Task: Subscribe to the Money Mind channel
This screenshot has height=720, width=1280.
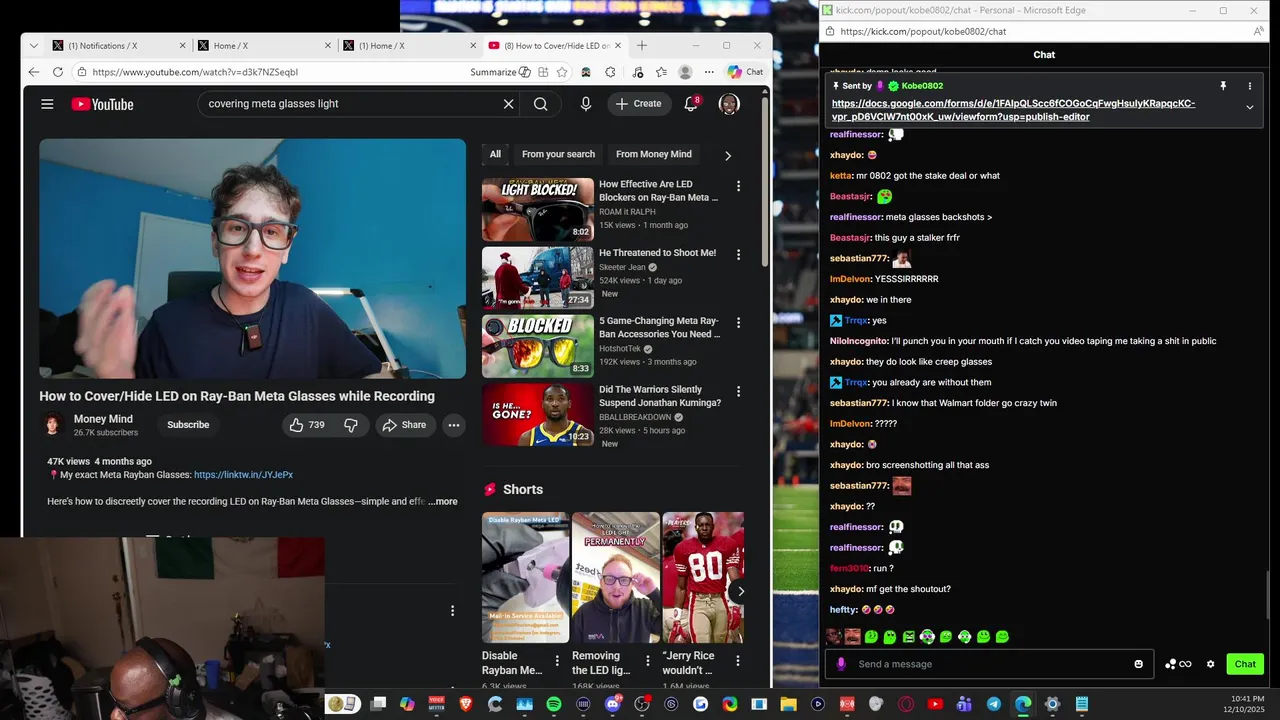Action: pyautogui.click(x=188, y=425)
